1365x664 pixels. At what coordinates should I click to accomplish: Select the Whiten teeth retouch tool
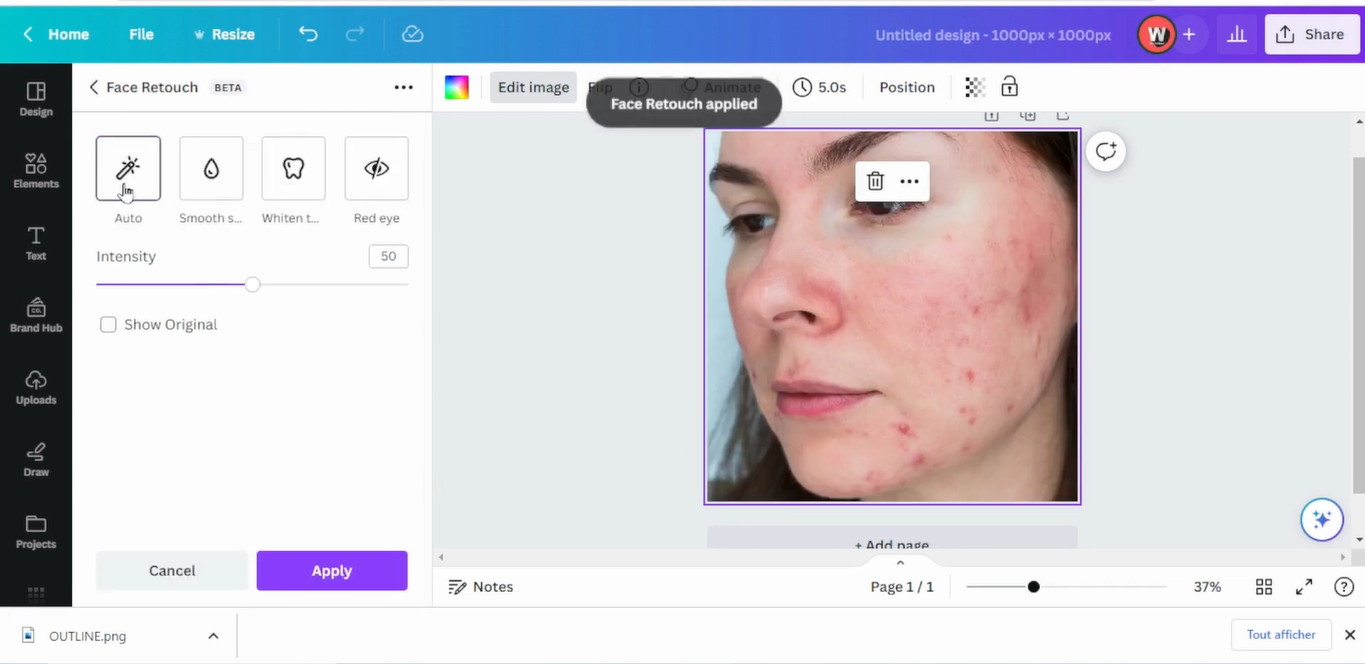pyautogui.click(x=292, y=168)
